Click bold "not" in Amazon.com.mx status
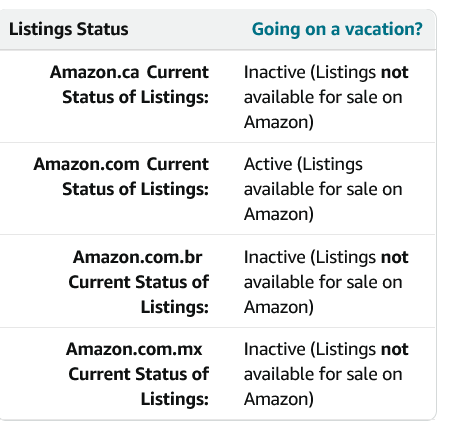Screen dimensions: 453x432 (x=395, y=349)
